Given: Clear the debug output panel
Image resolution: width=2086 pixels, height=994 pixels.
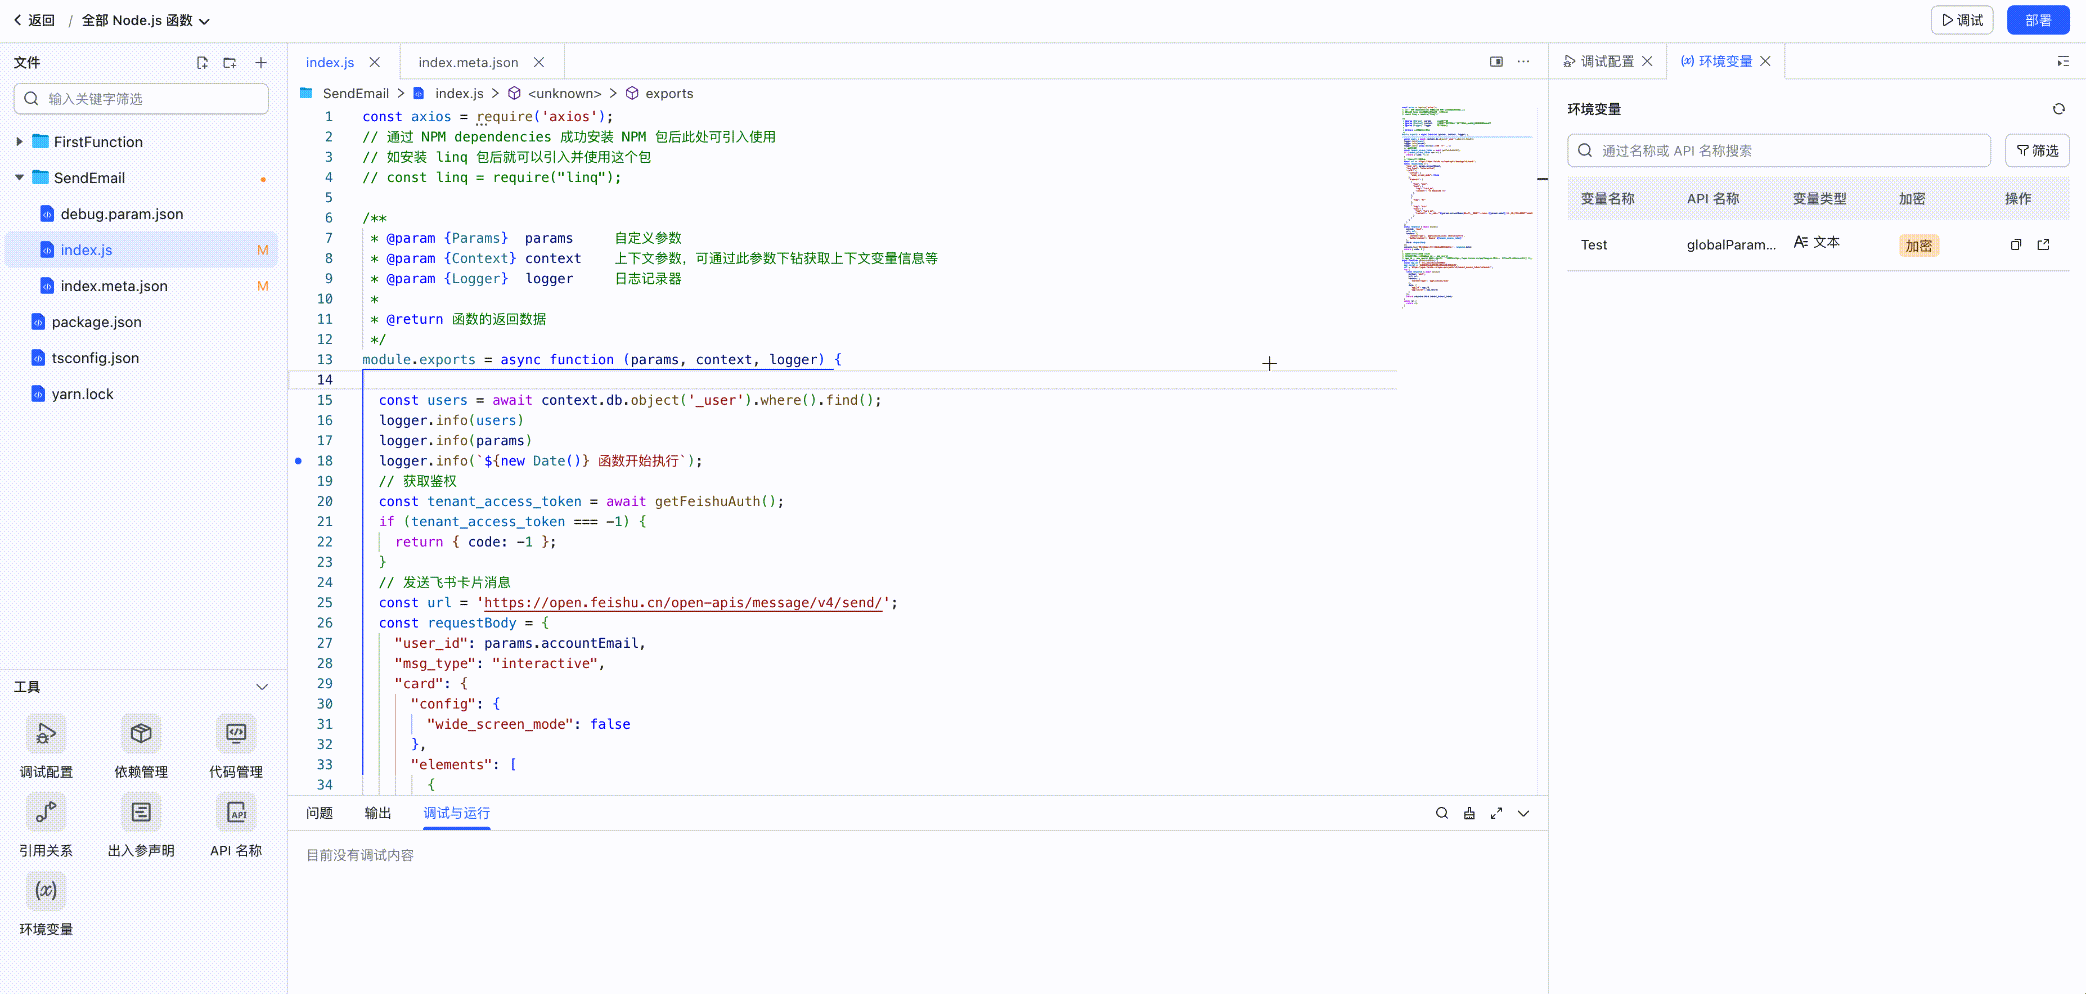Looking at the screenshot, I should pos(1469,814).
